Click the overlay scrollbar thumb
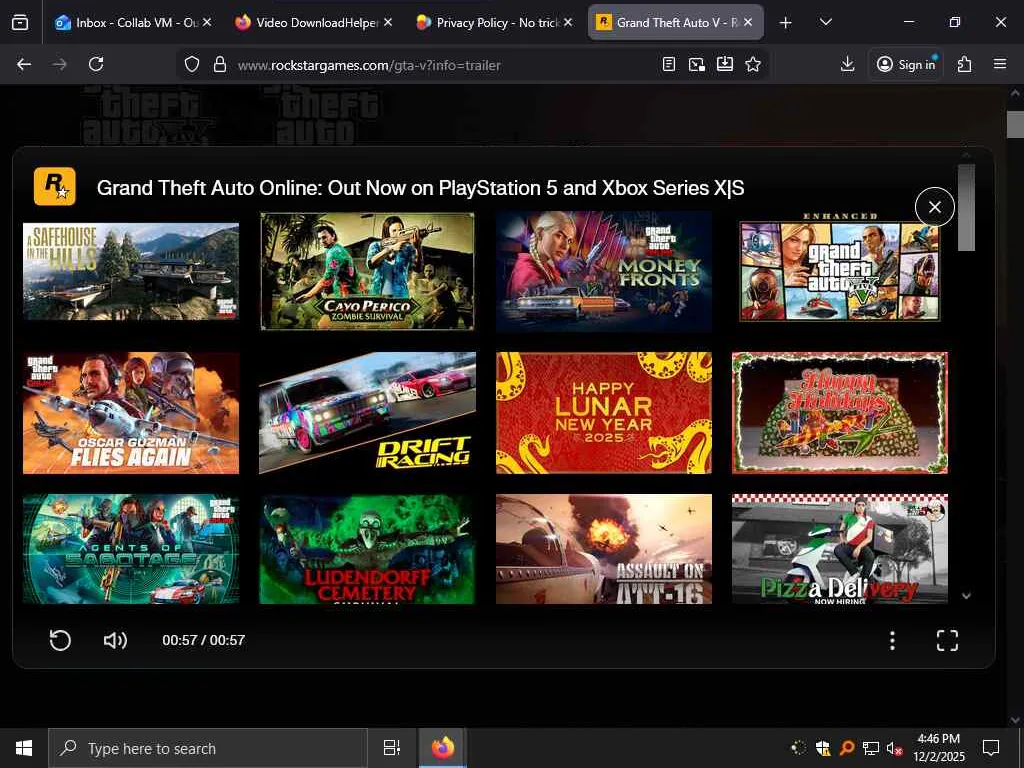Screen dimensions: 1024x768 [x=967, y=207]
